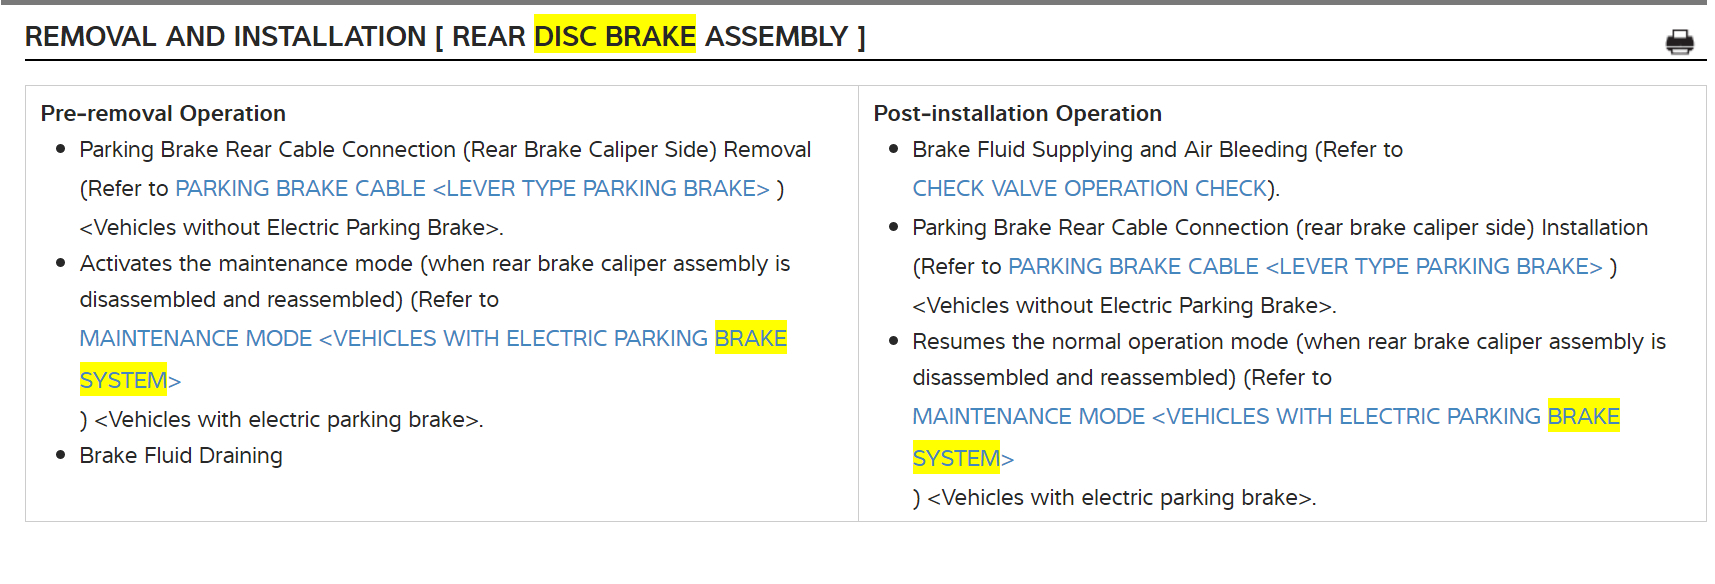Click highlighted 'SYSTEM' in Post-installation section

pos(956,459)
